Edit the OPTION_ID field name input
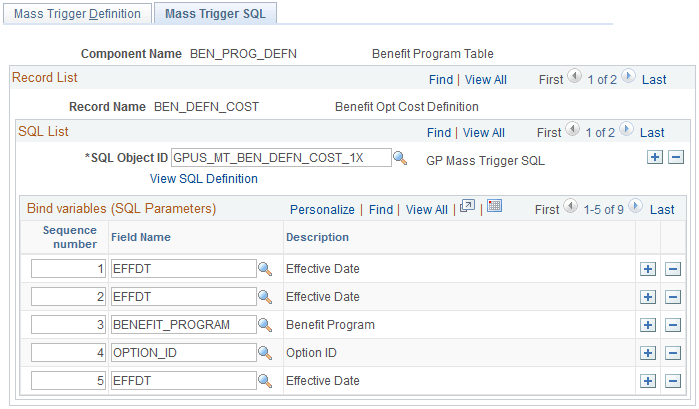The width and height of the screenshot is (699, 409). point(184,353)
